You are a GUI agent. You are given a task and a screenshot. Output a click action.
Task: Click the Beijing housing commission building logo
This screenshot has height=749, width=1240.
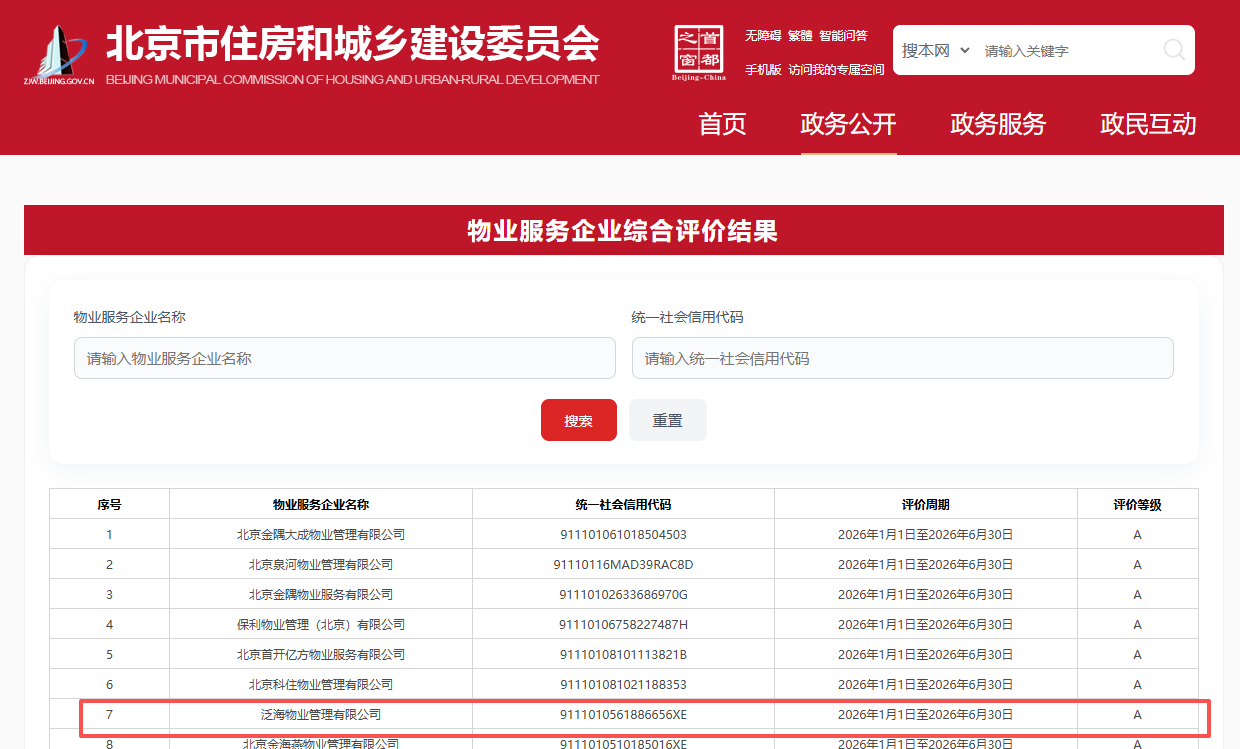[59, 55]
